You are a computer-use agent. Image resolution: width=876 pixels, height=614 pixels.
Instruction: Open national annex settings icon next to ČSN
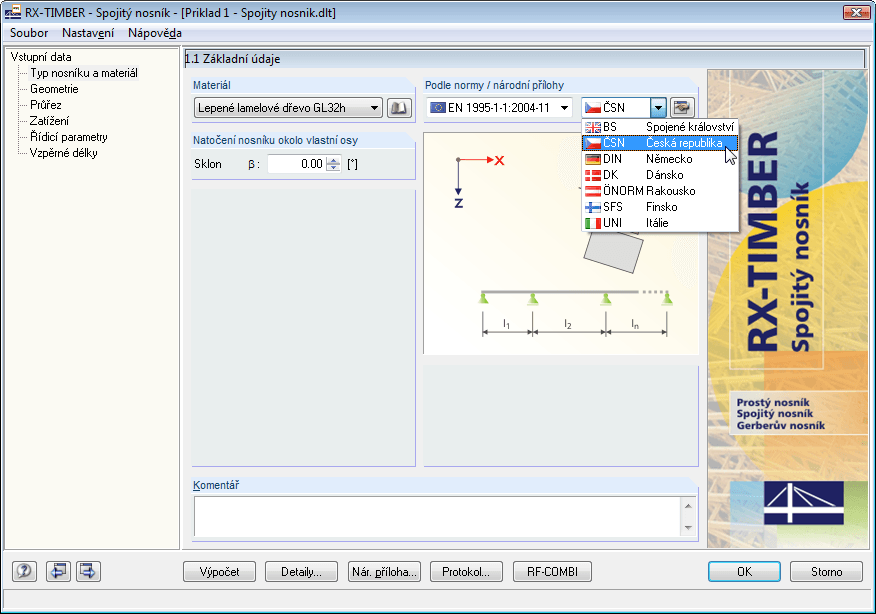coord(682,107)
